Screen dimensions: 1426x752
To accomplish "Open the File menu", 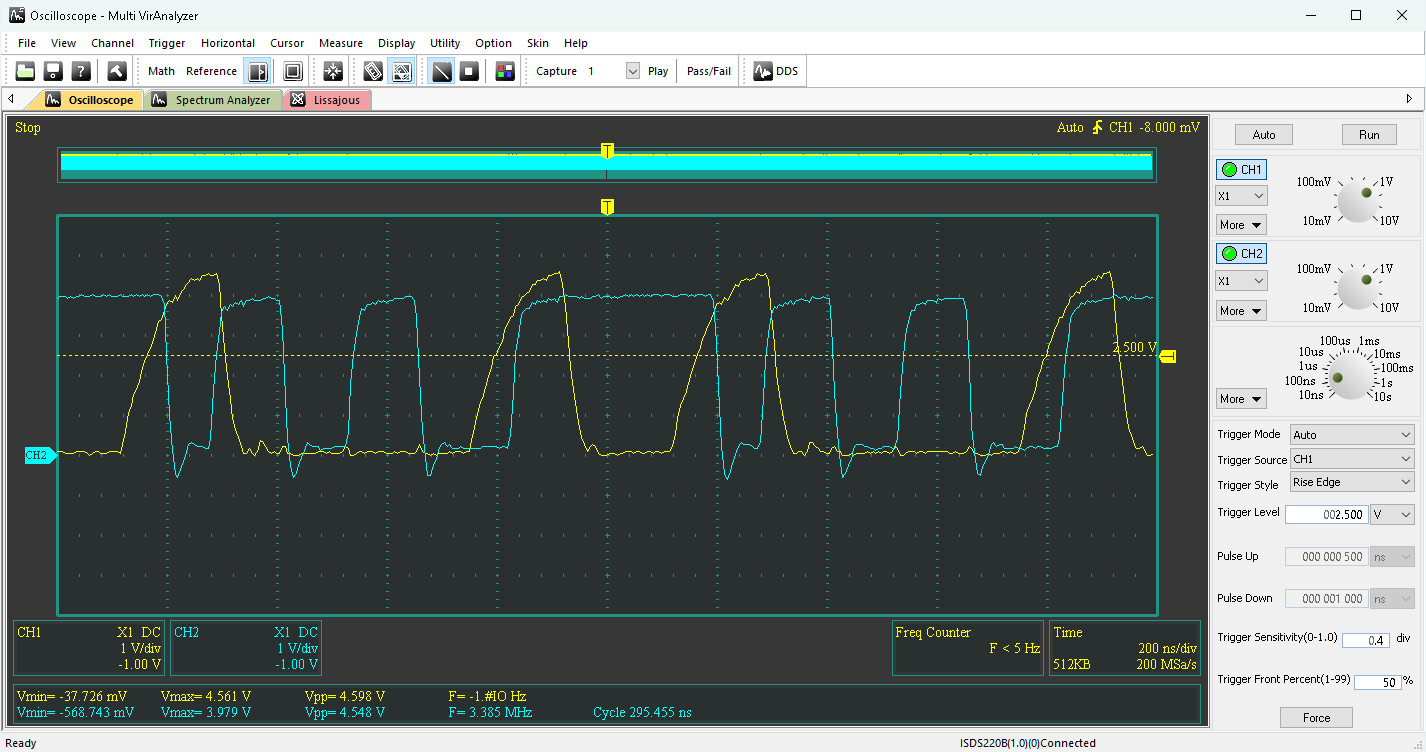I will [27, 43].
